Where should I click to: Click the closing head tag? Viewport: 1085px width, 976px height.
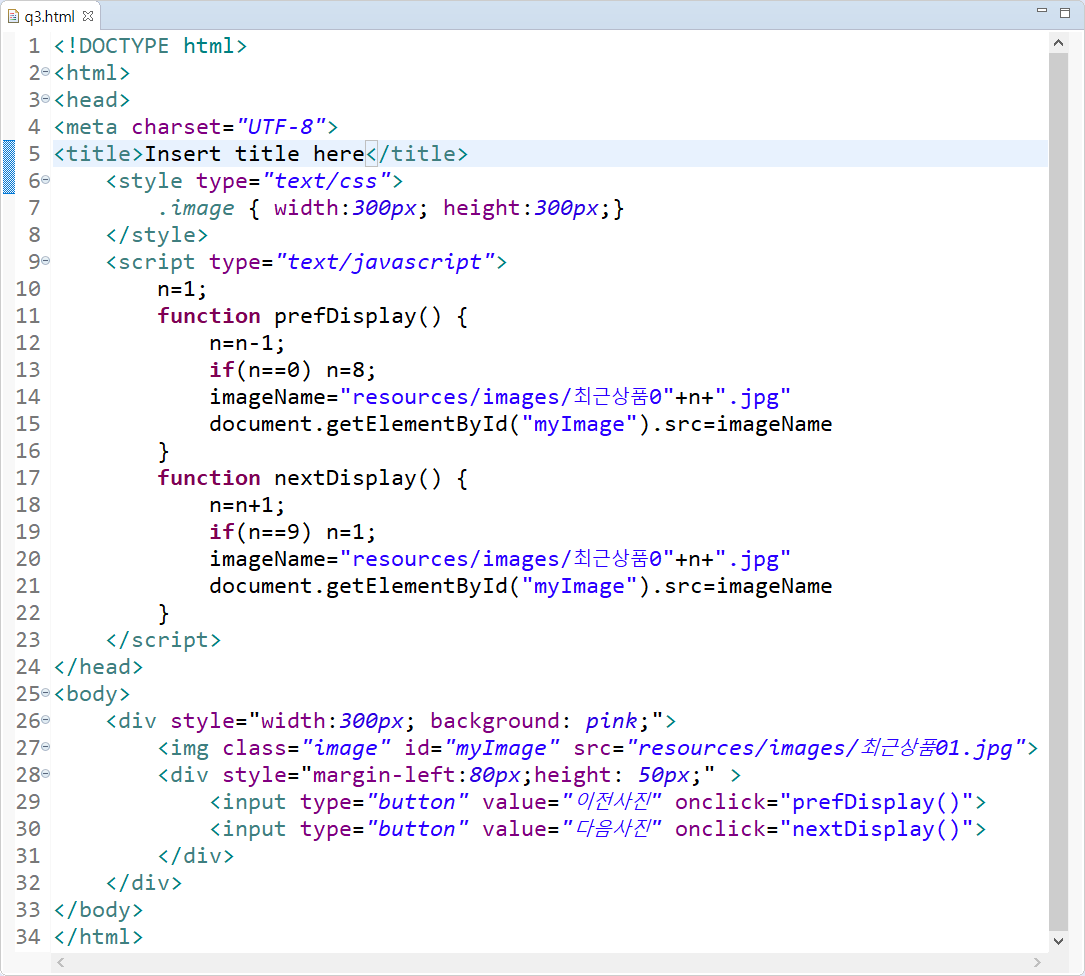[x=98, y=667]
